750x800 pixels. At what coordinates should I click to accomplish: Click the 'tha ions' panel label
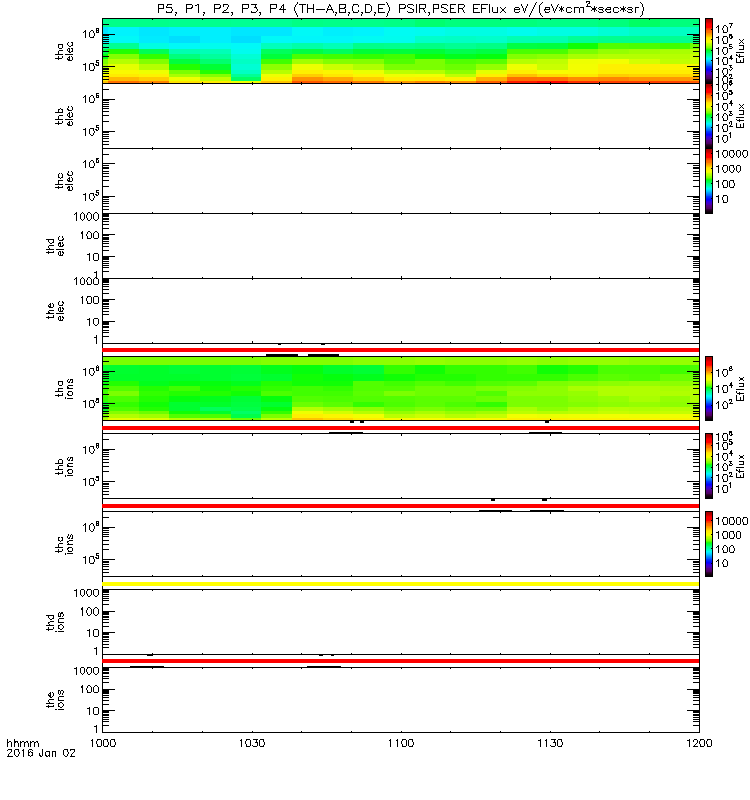[64, 389]
